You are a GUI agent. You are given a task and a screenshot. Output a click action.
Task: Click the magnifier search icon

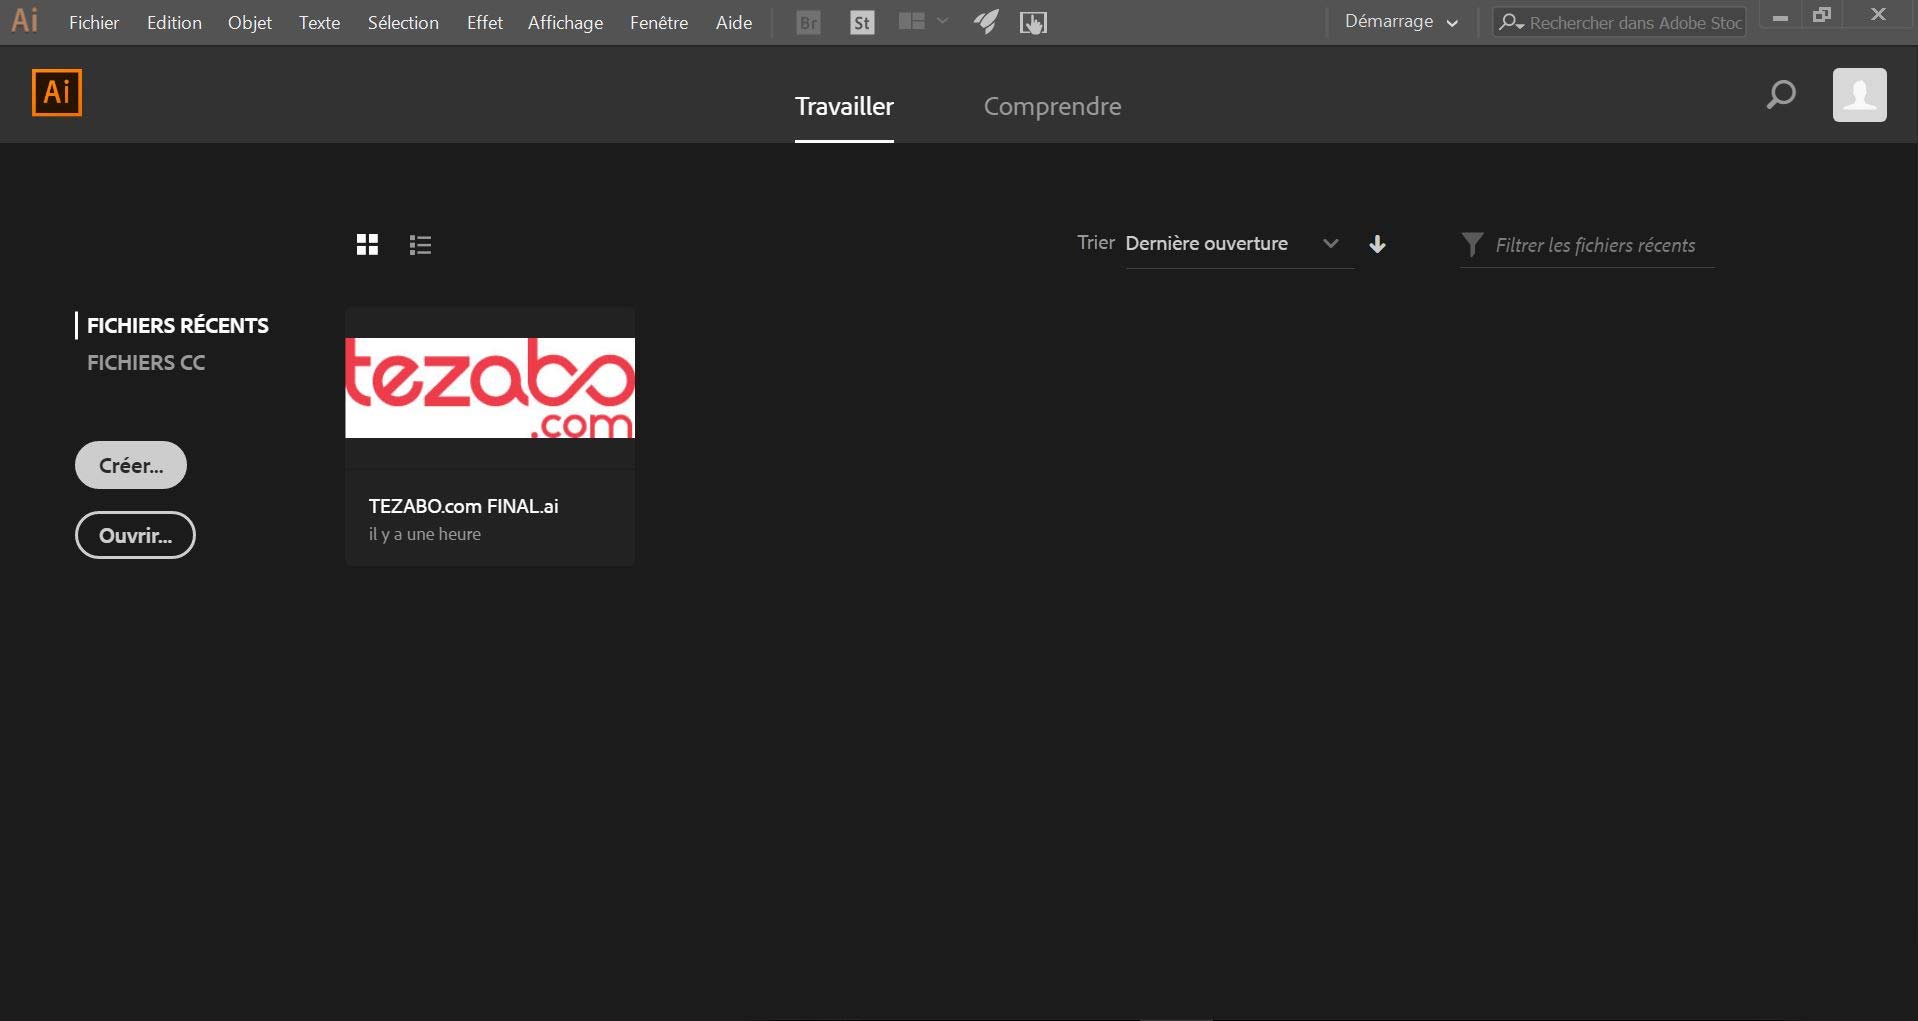[x=1780, y=95]
